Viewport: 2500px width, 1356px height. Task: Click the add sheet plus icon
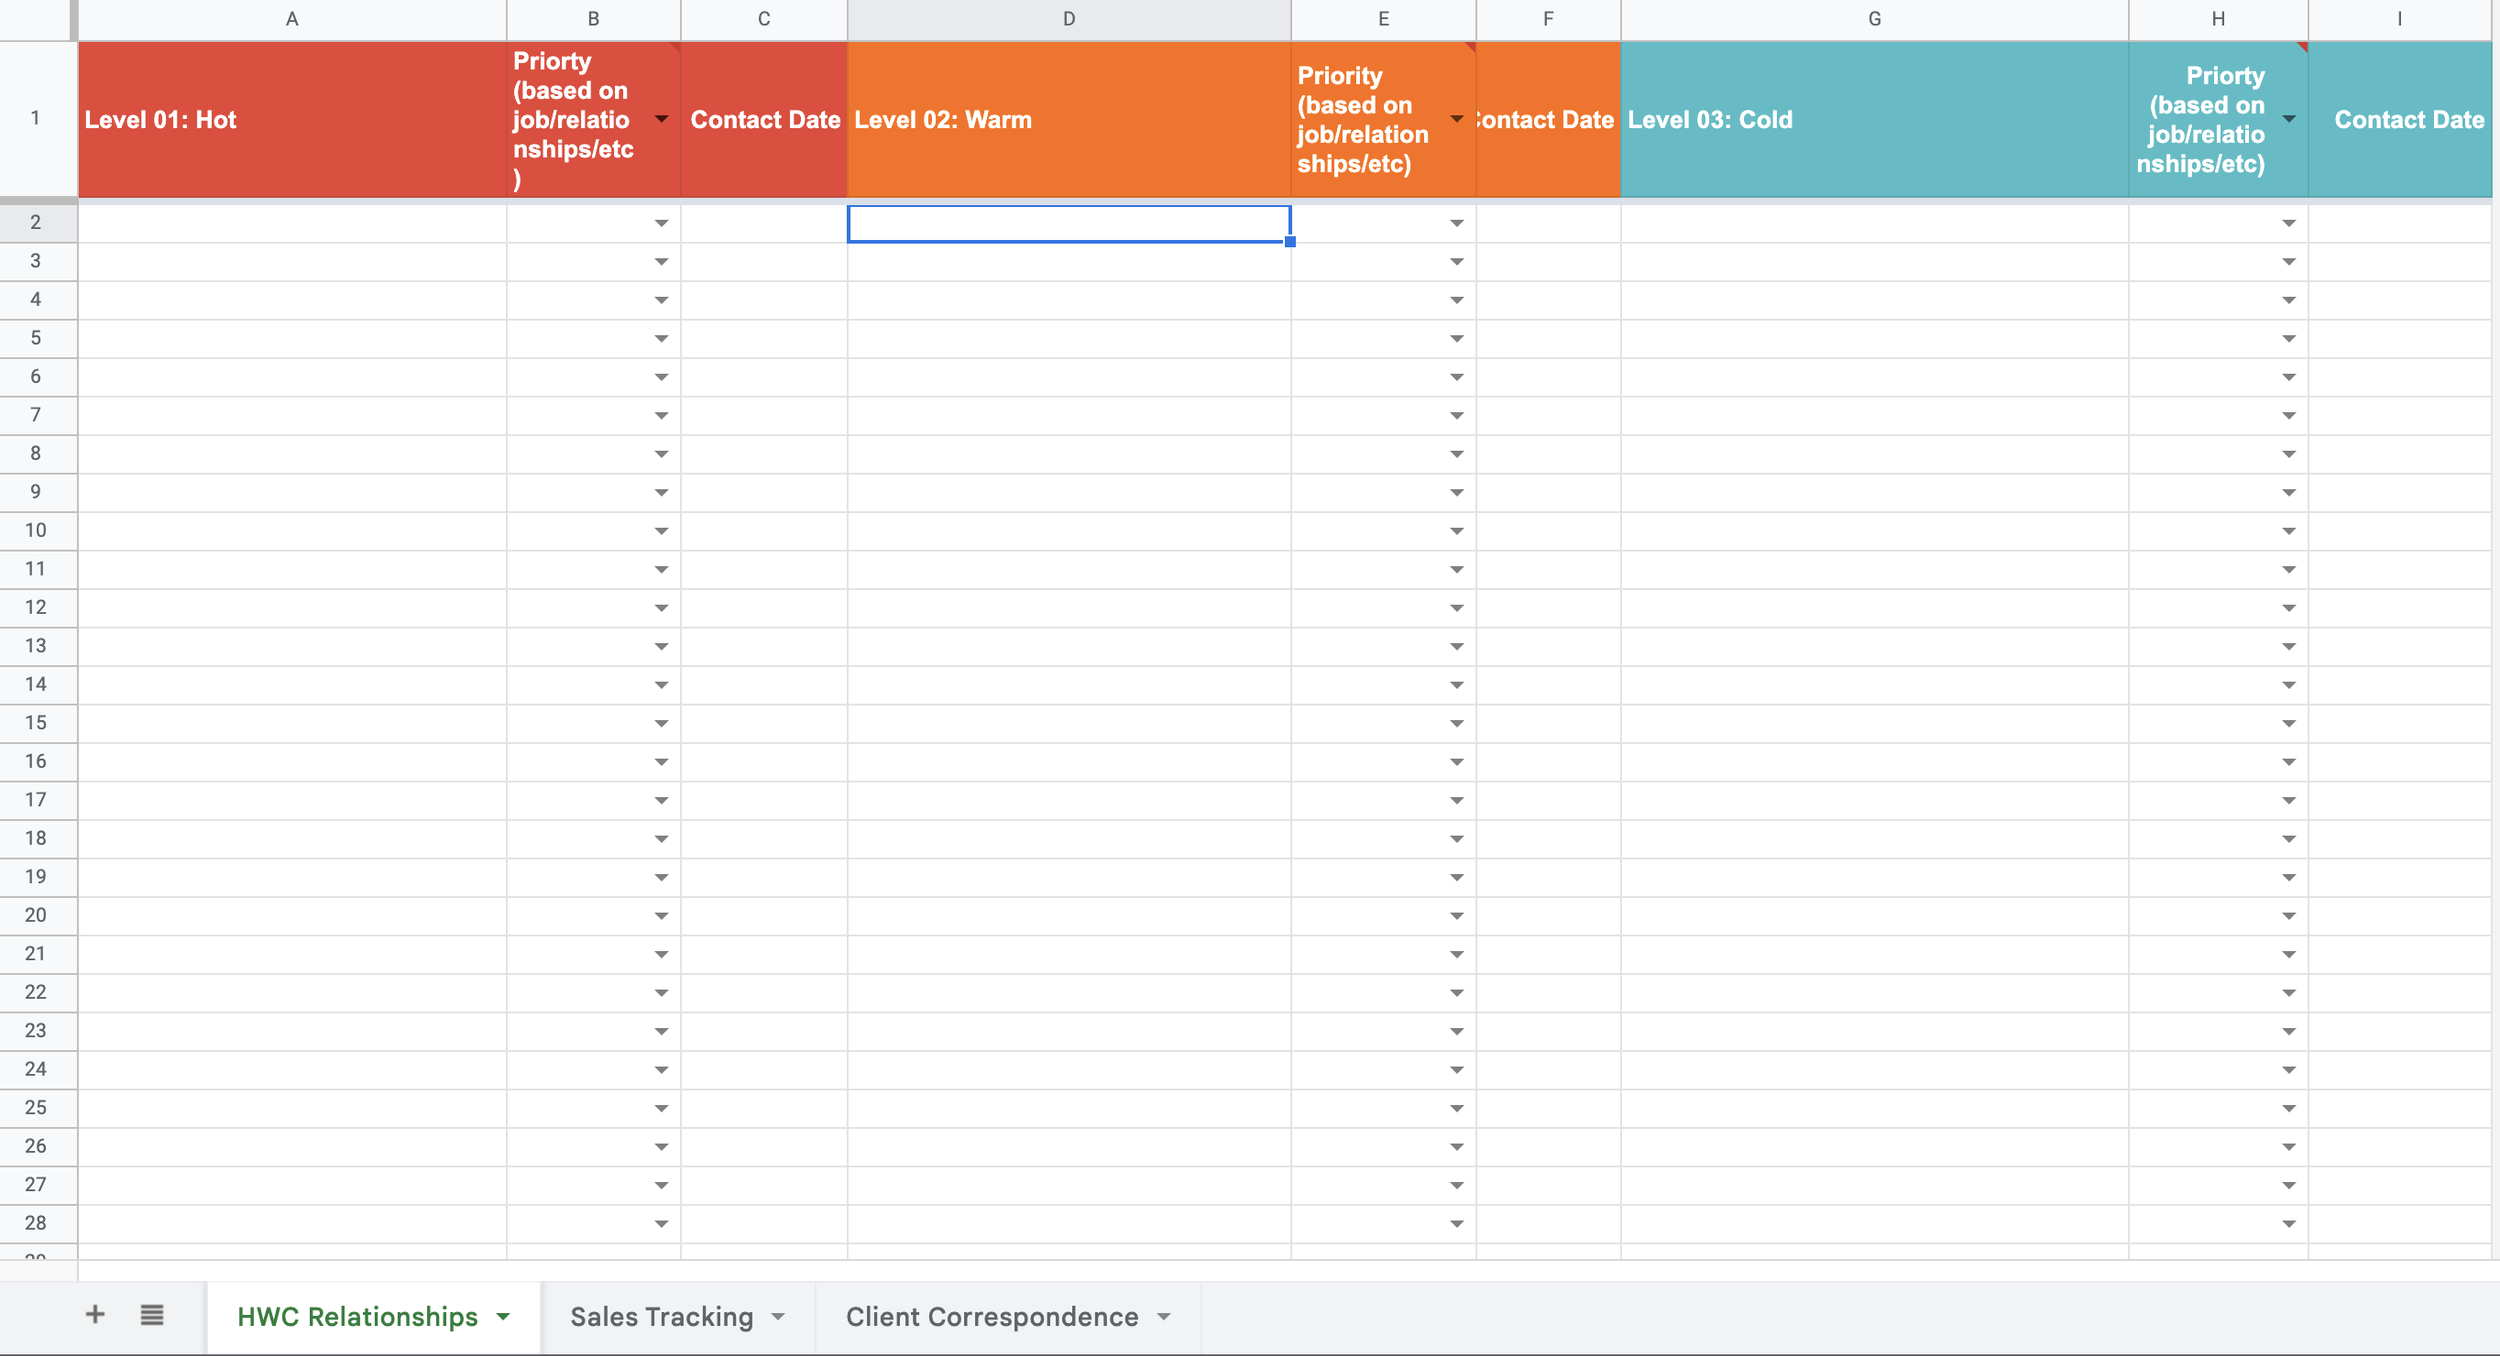[95, 1315]
